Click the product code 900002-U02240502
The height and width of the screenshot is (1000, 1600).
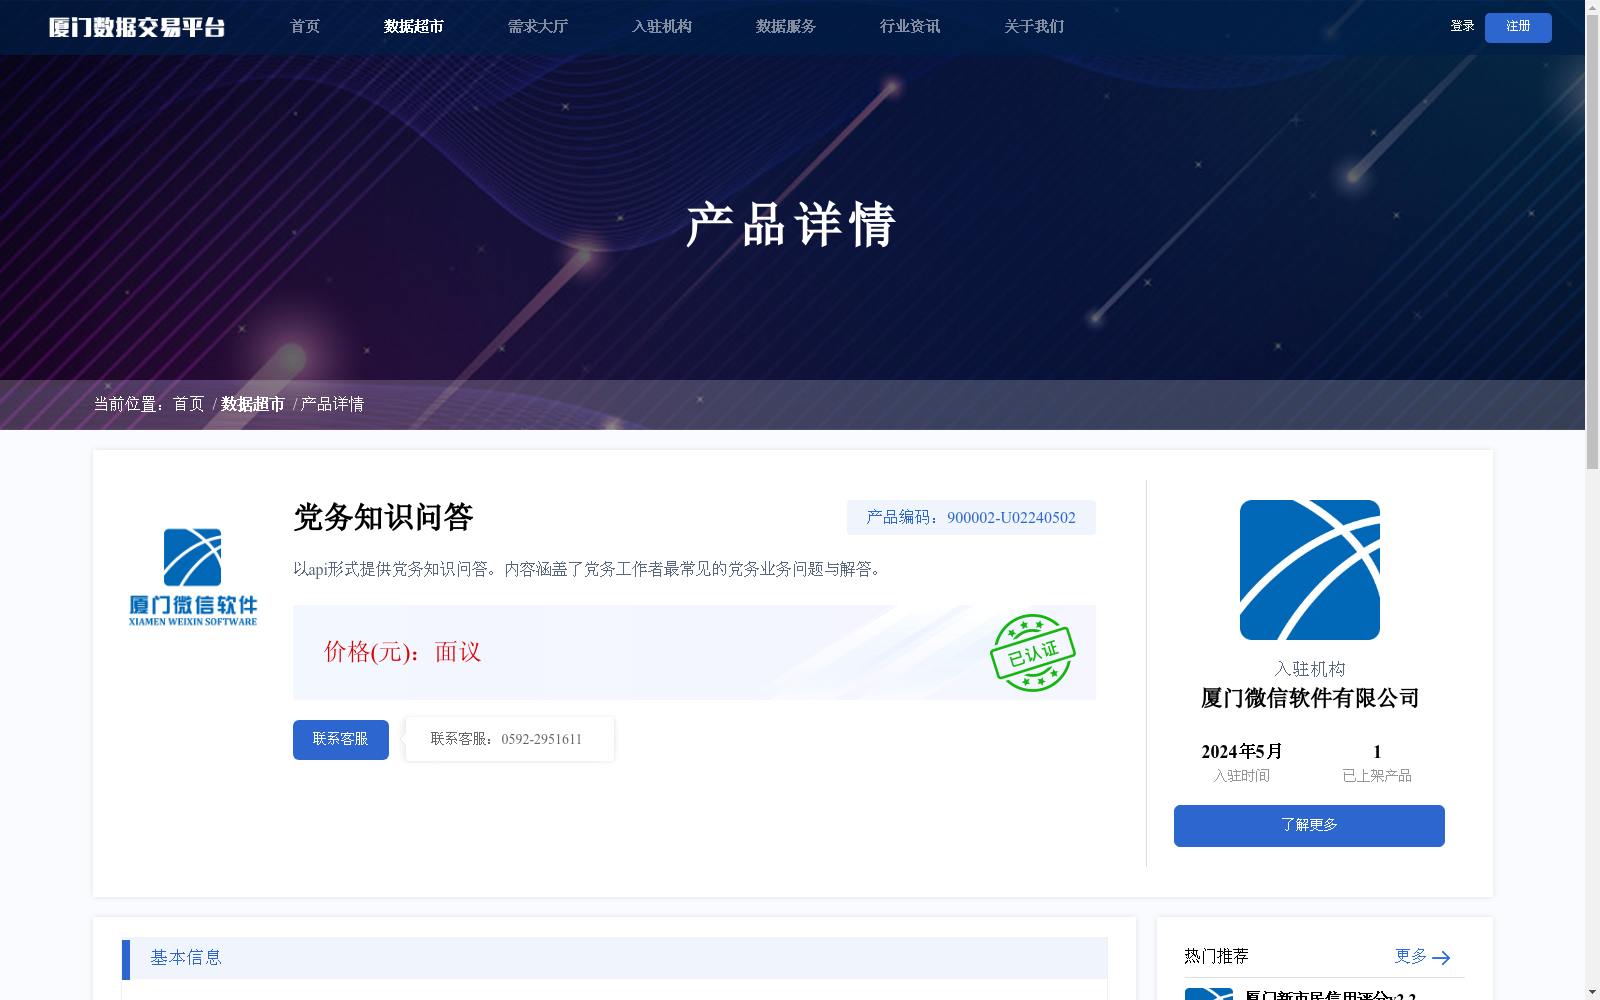(x=1011, y=518)
